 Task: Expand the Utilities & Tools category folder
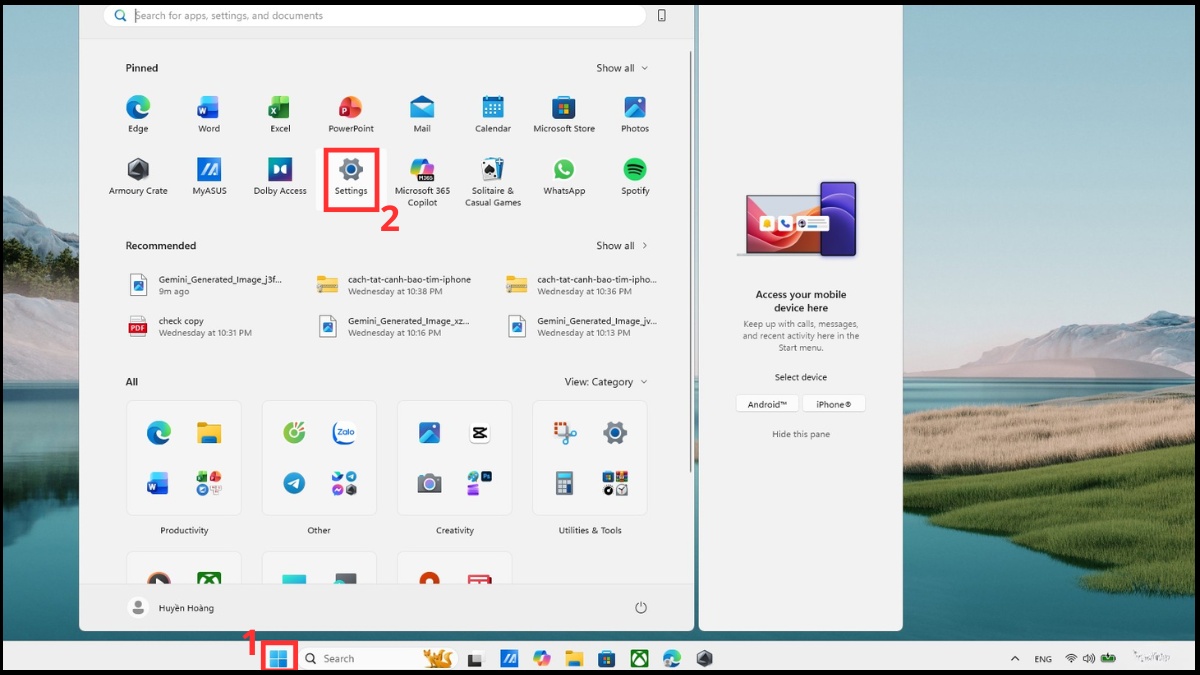590,458
